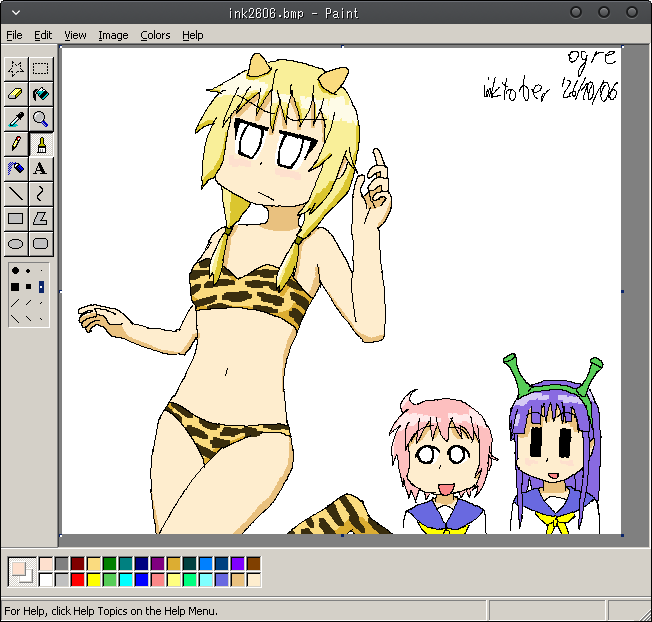Screen dimensions: 652x622
Task: Pick the violet palette swatch in top row
Action: pyautogui.click(x=237, y=564)
